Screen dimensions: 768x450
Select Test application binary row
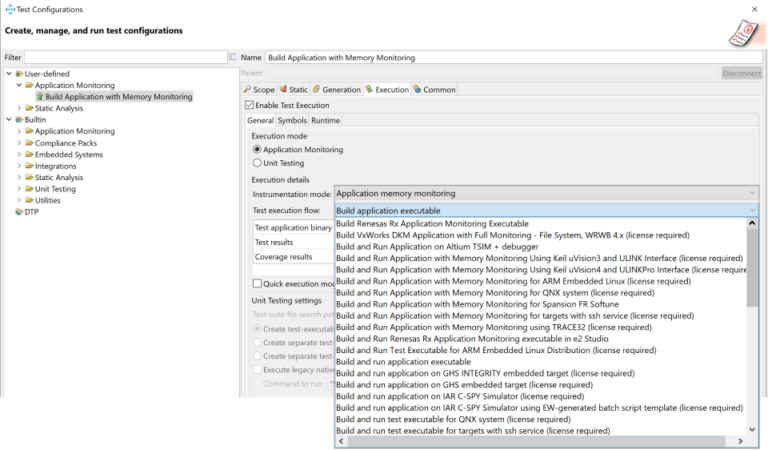coord(294,228)
